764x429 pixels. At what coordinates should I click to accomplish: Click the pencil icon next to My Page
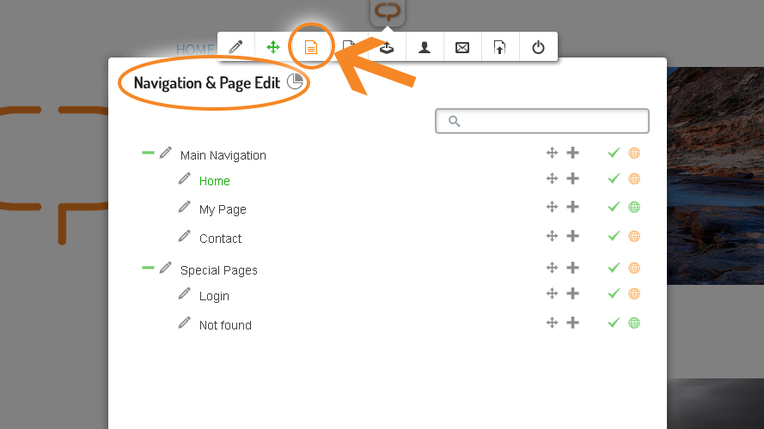coord(184,207)
